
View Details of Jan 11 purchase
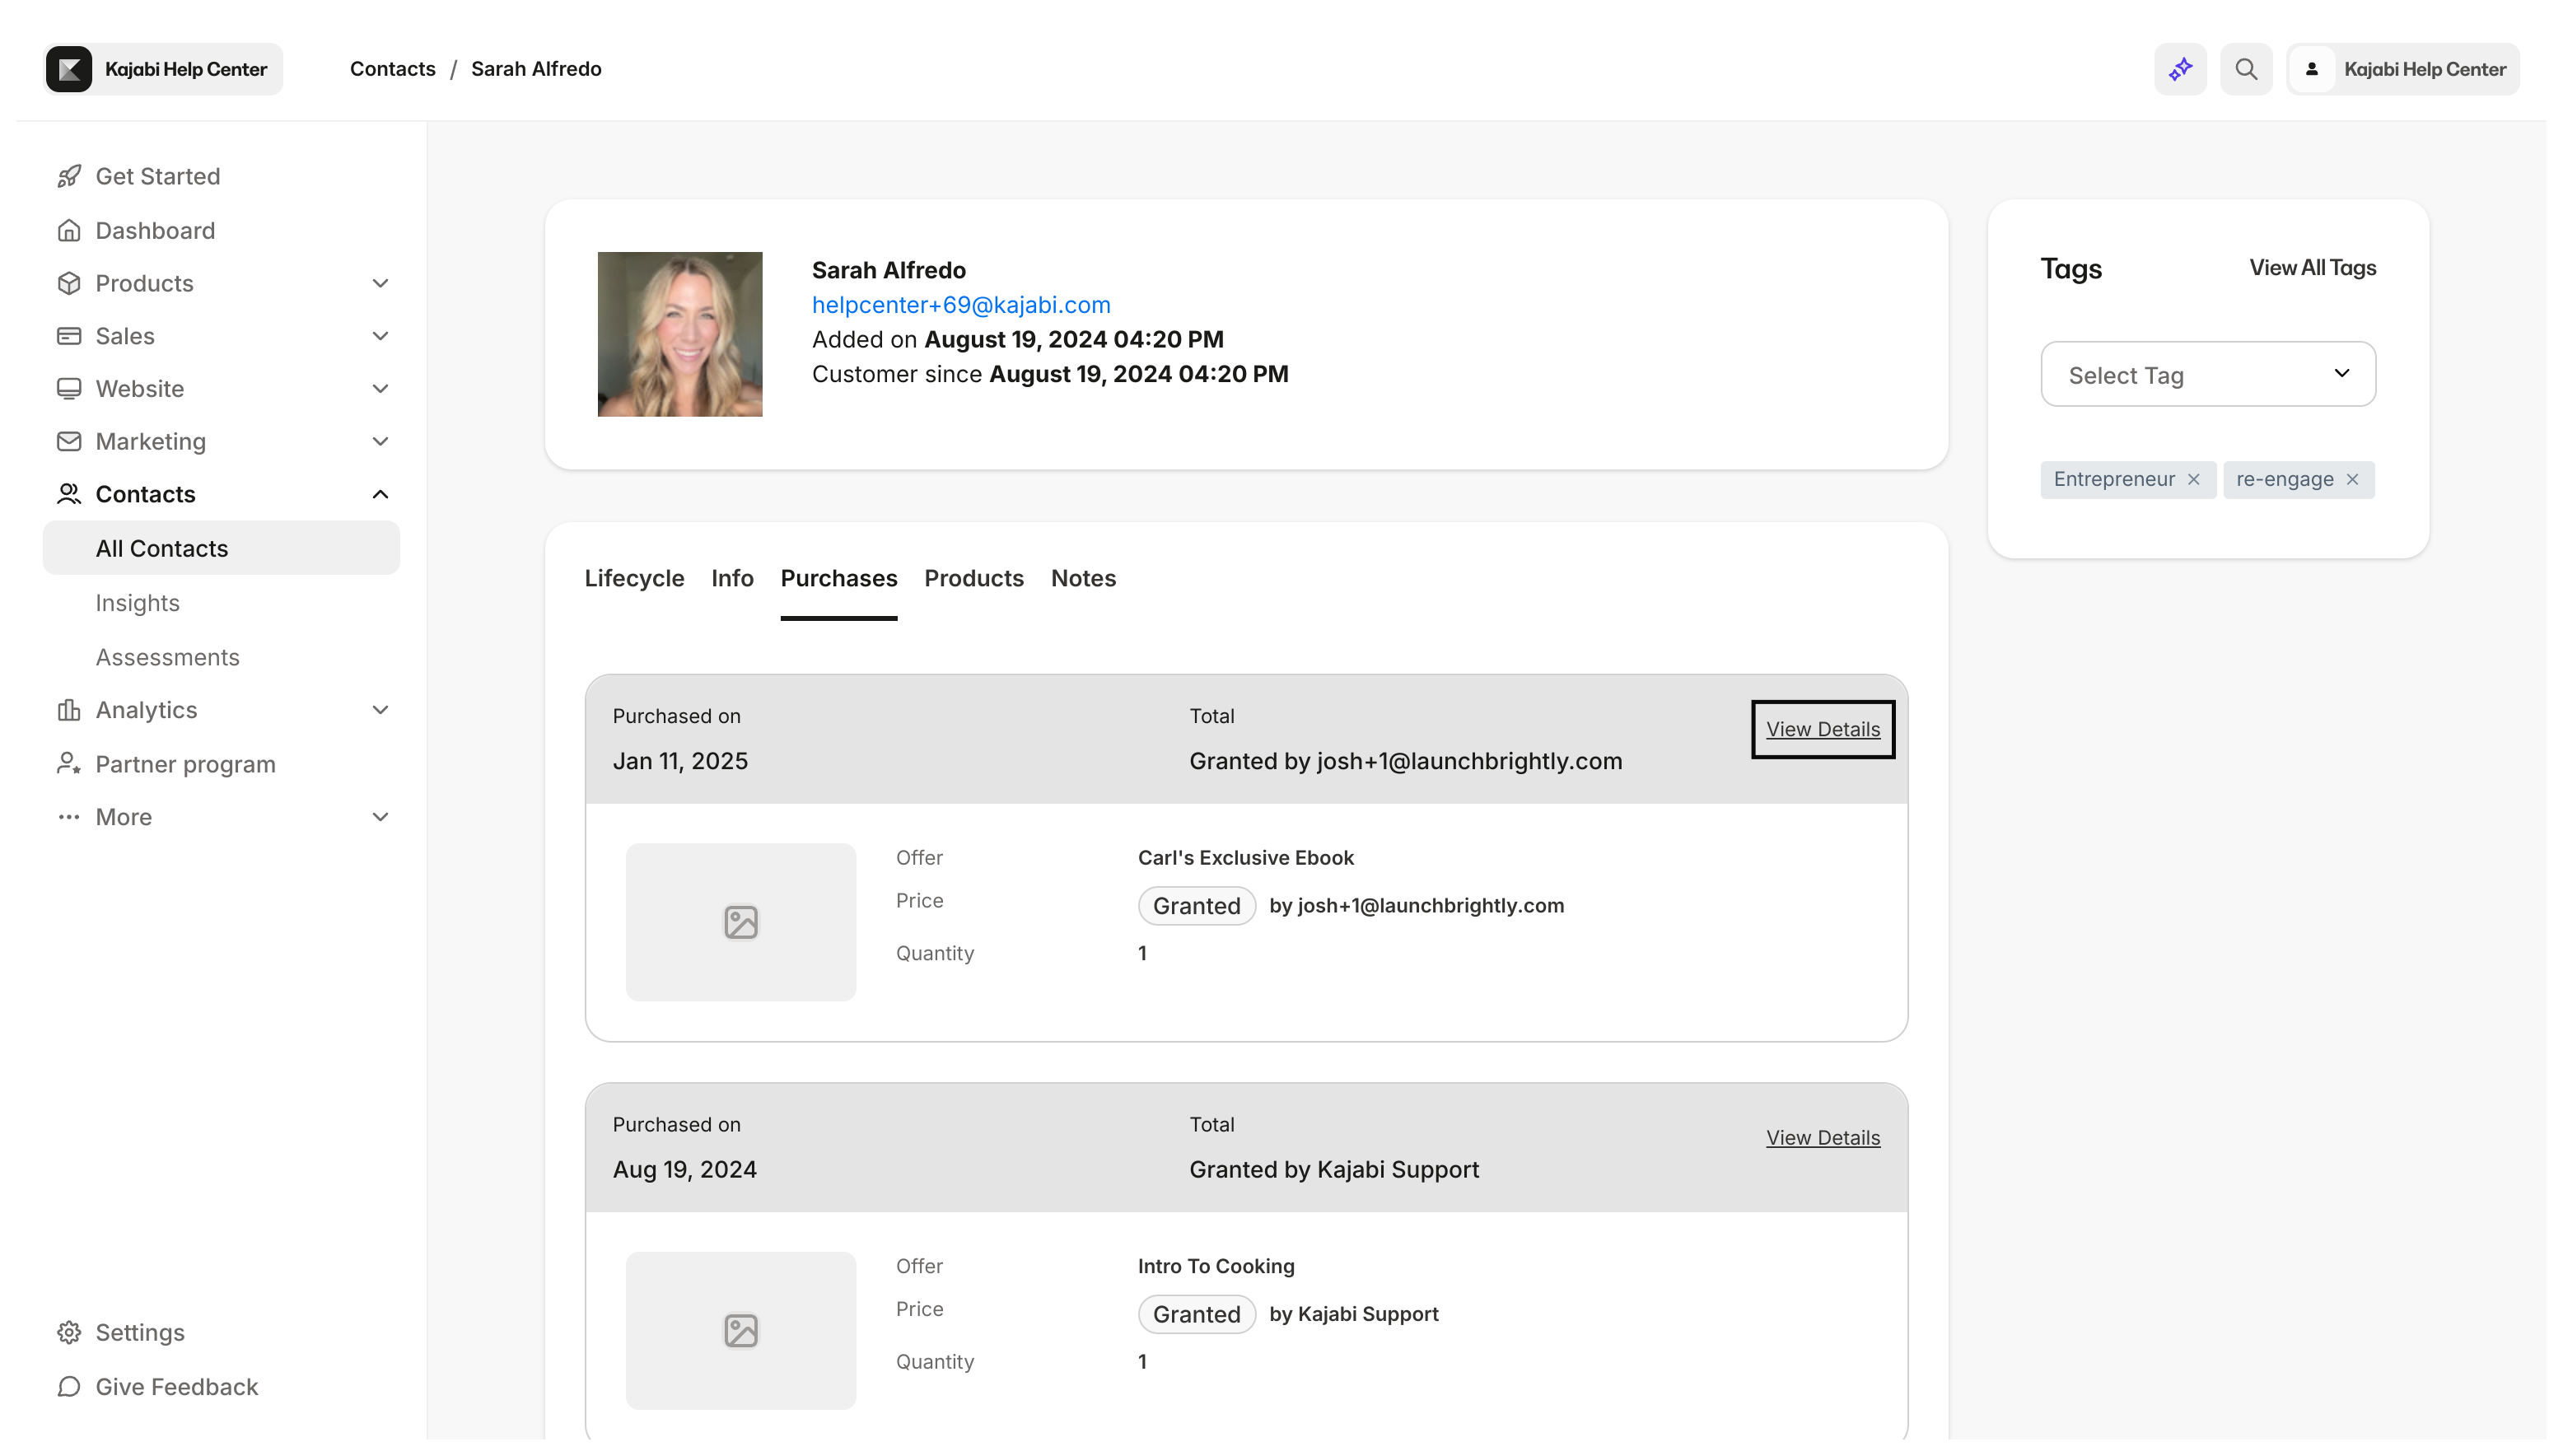pyautogui.click(x=1822, y=729)
